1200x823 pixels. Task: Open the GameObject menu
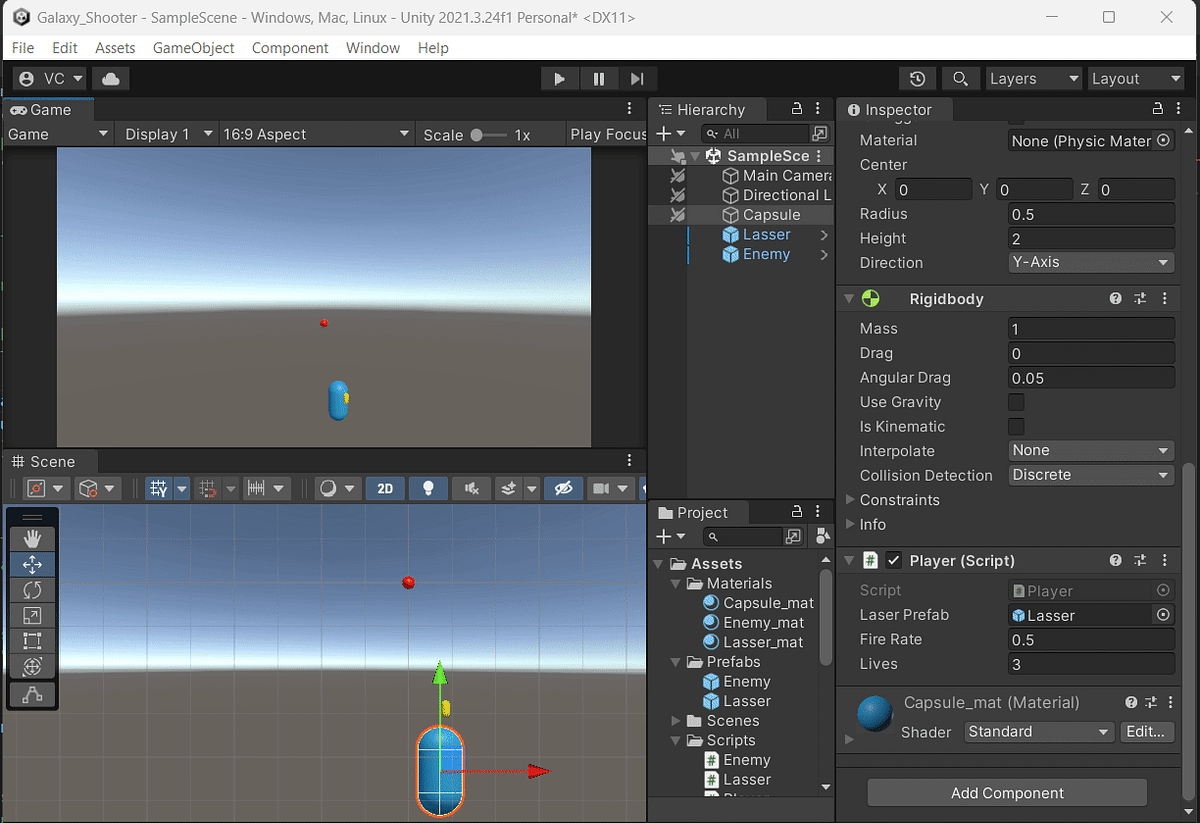click(x=193, y=47)
